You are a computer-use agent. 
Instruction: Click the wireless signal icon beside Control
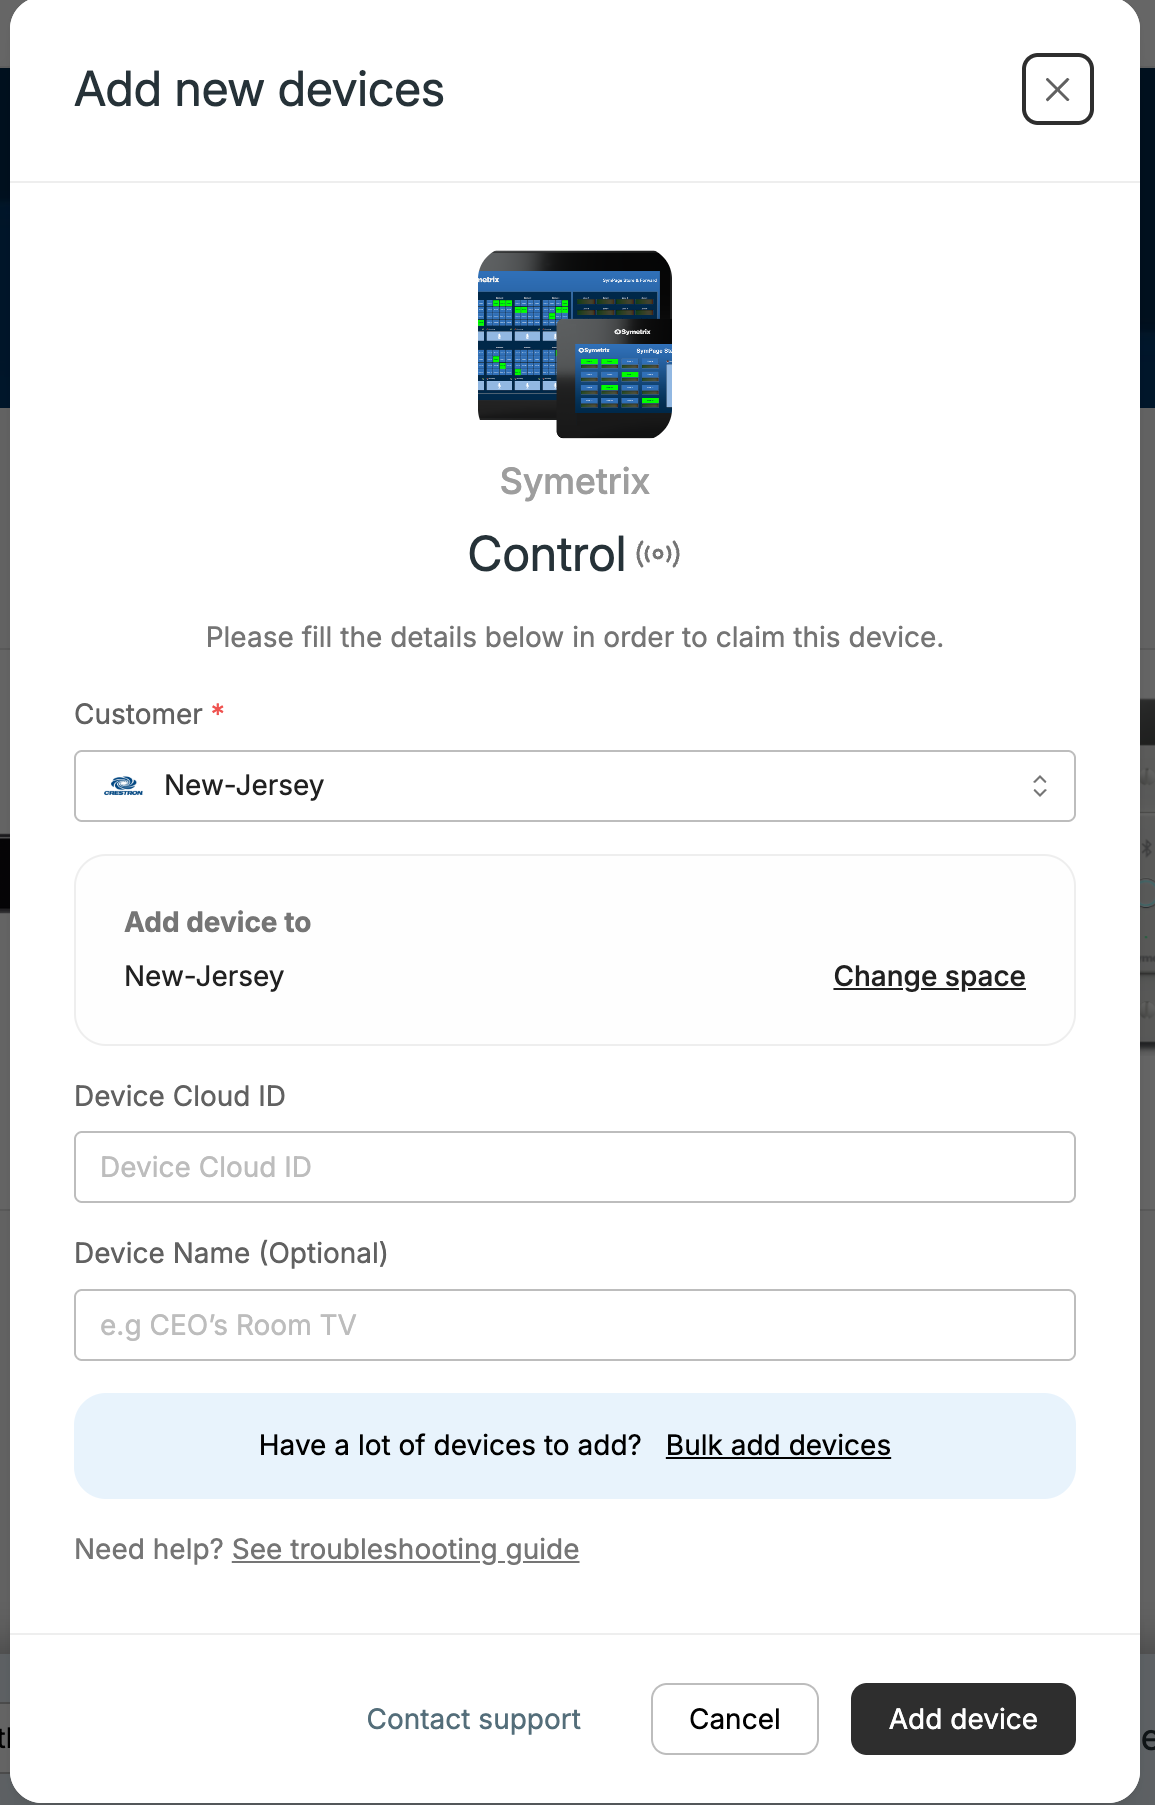(x=658, y=554)
